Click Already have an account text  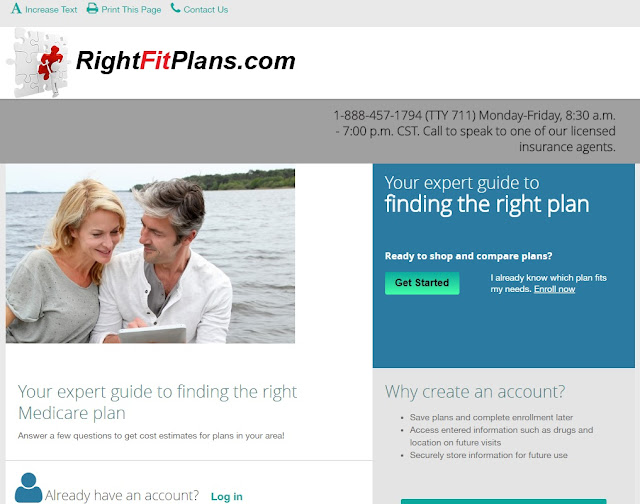[122, 495]
